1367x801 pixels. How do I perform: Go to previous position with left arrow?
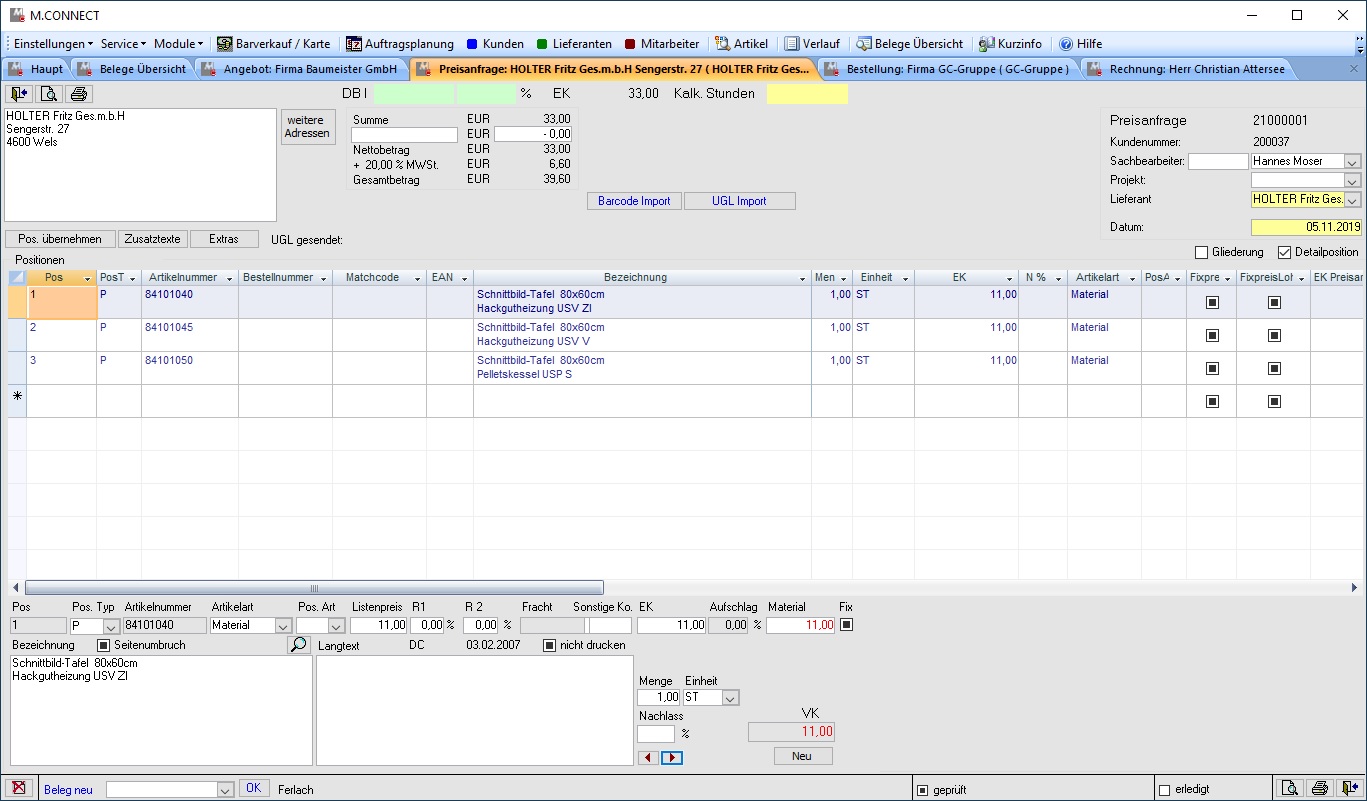(x=648, y=758)
